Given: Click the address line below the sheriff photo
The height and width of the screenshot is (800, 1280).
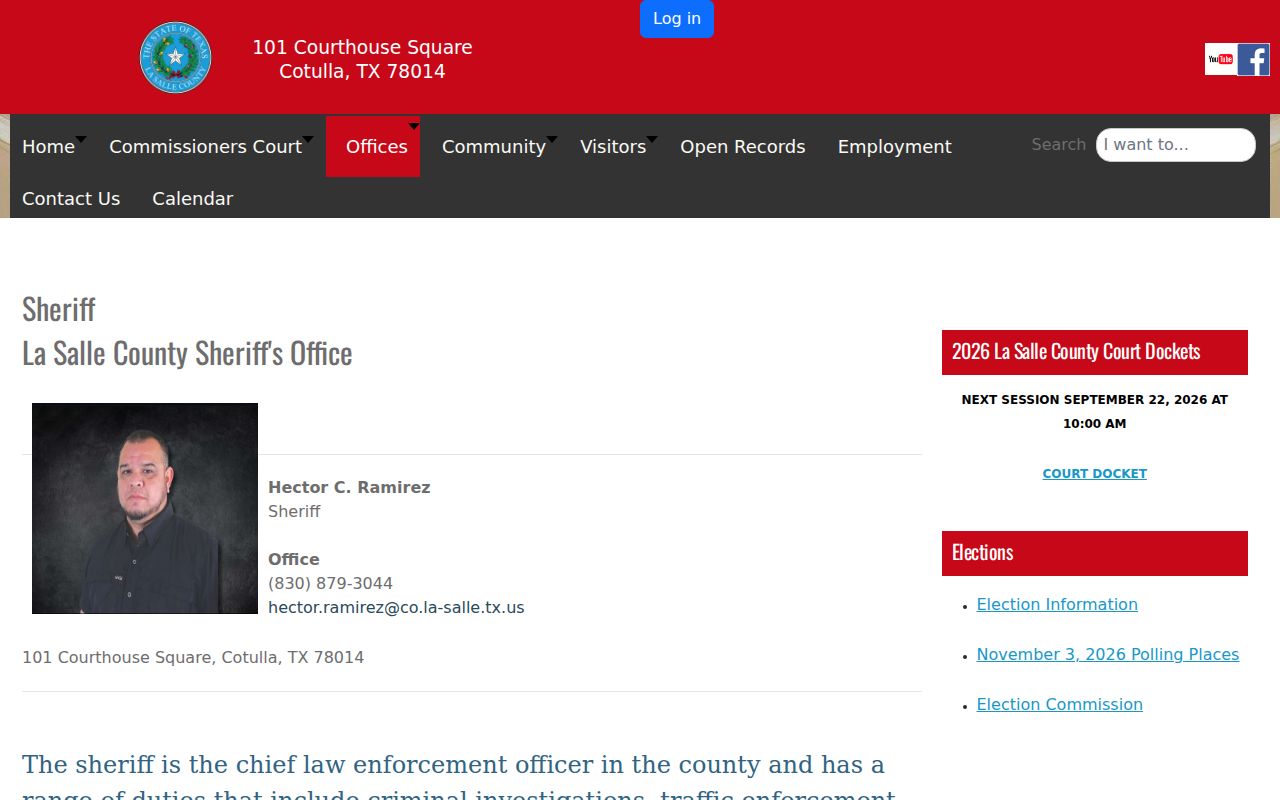Looking at the screenshot, I should click(x=193, y=658).
